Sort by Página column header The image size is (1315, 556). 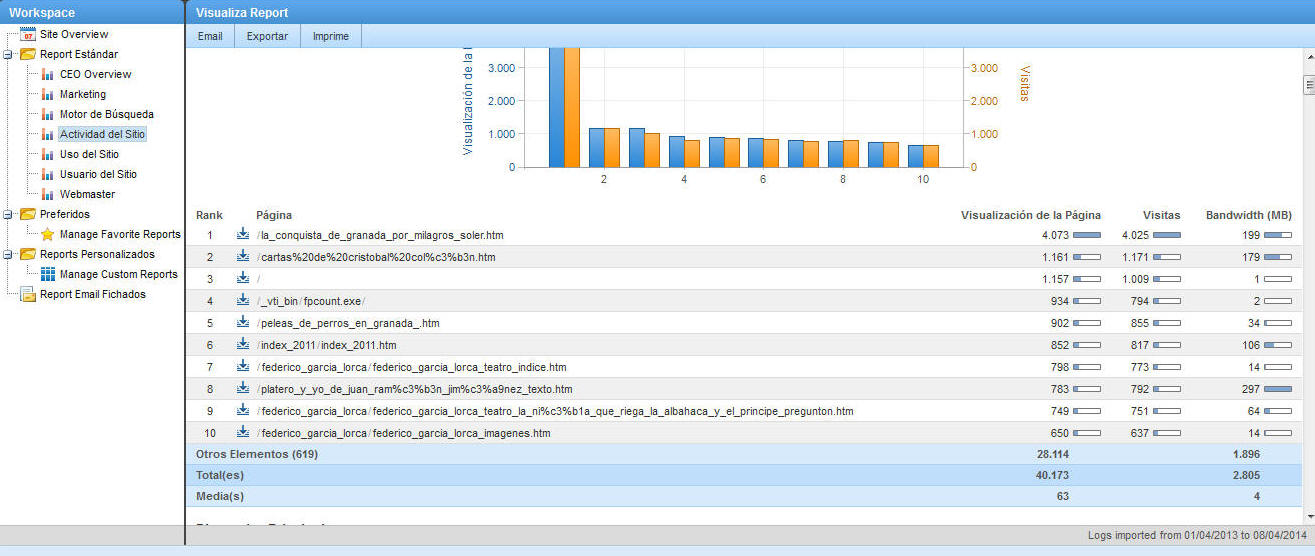coord(273,215)
